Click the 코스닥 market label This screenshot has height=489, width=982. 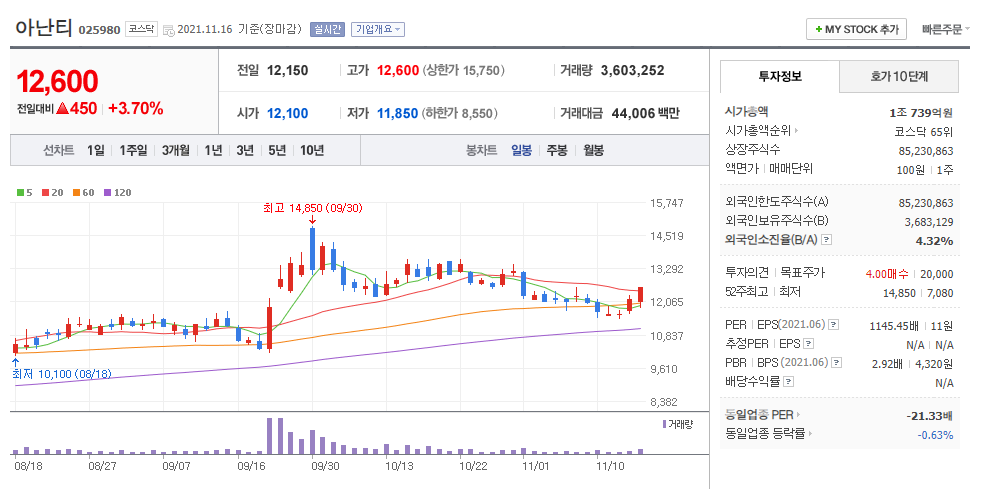[x=142, y=29]
